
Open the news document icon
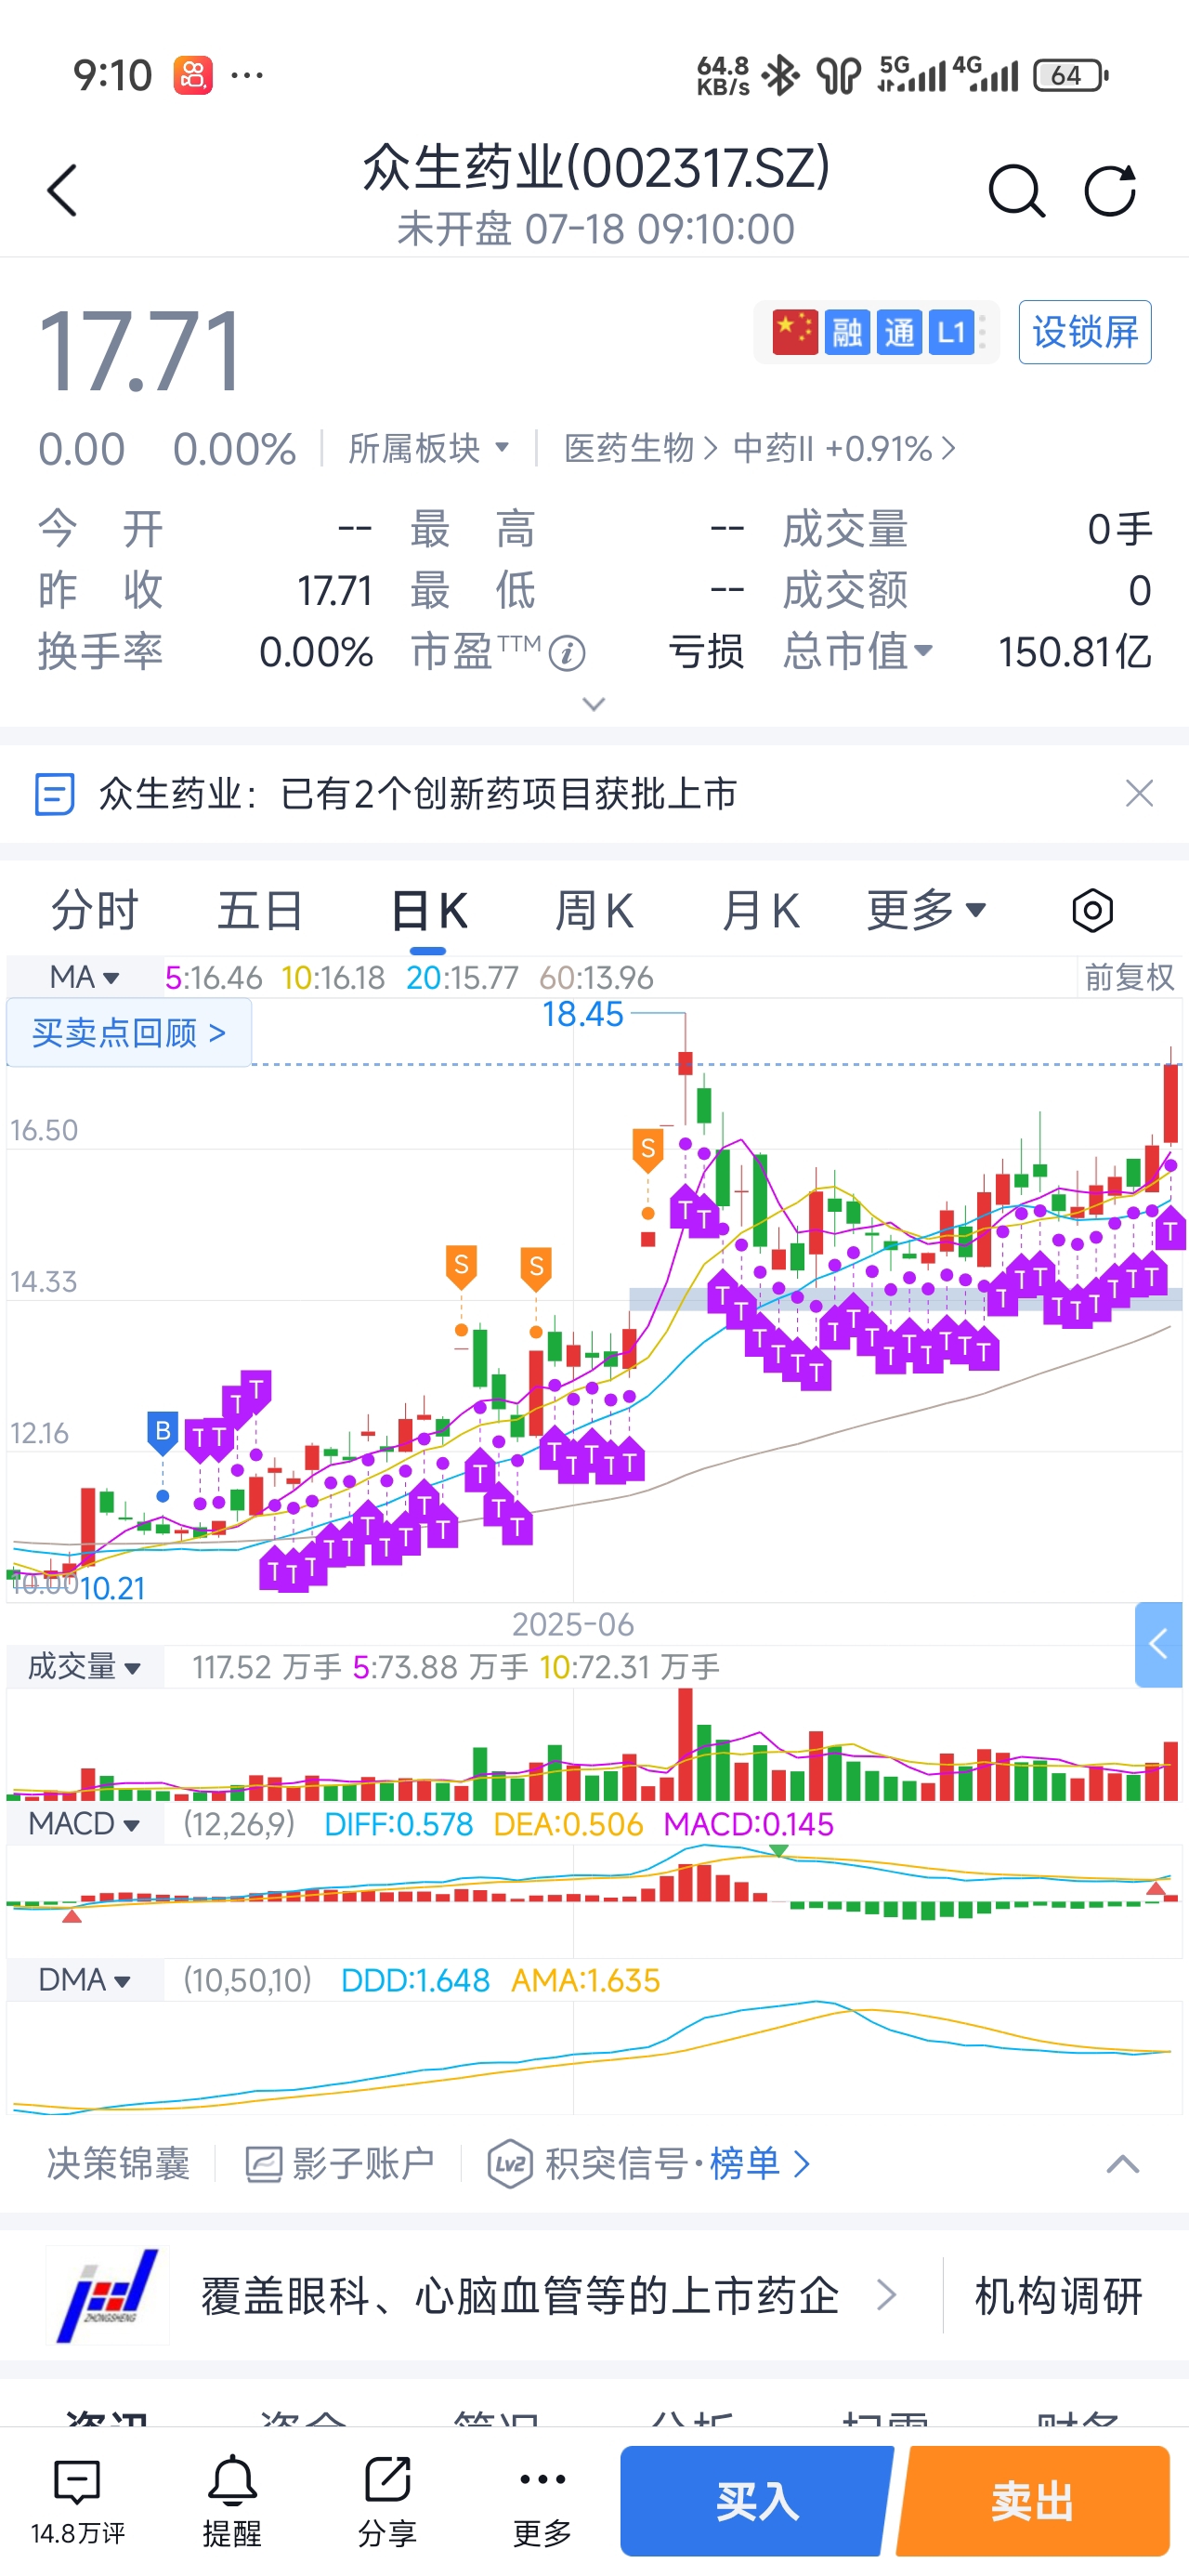coord(54,794)
